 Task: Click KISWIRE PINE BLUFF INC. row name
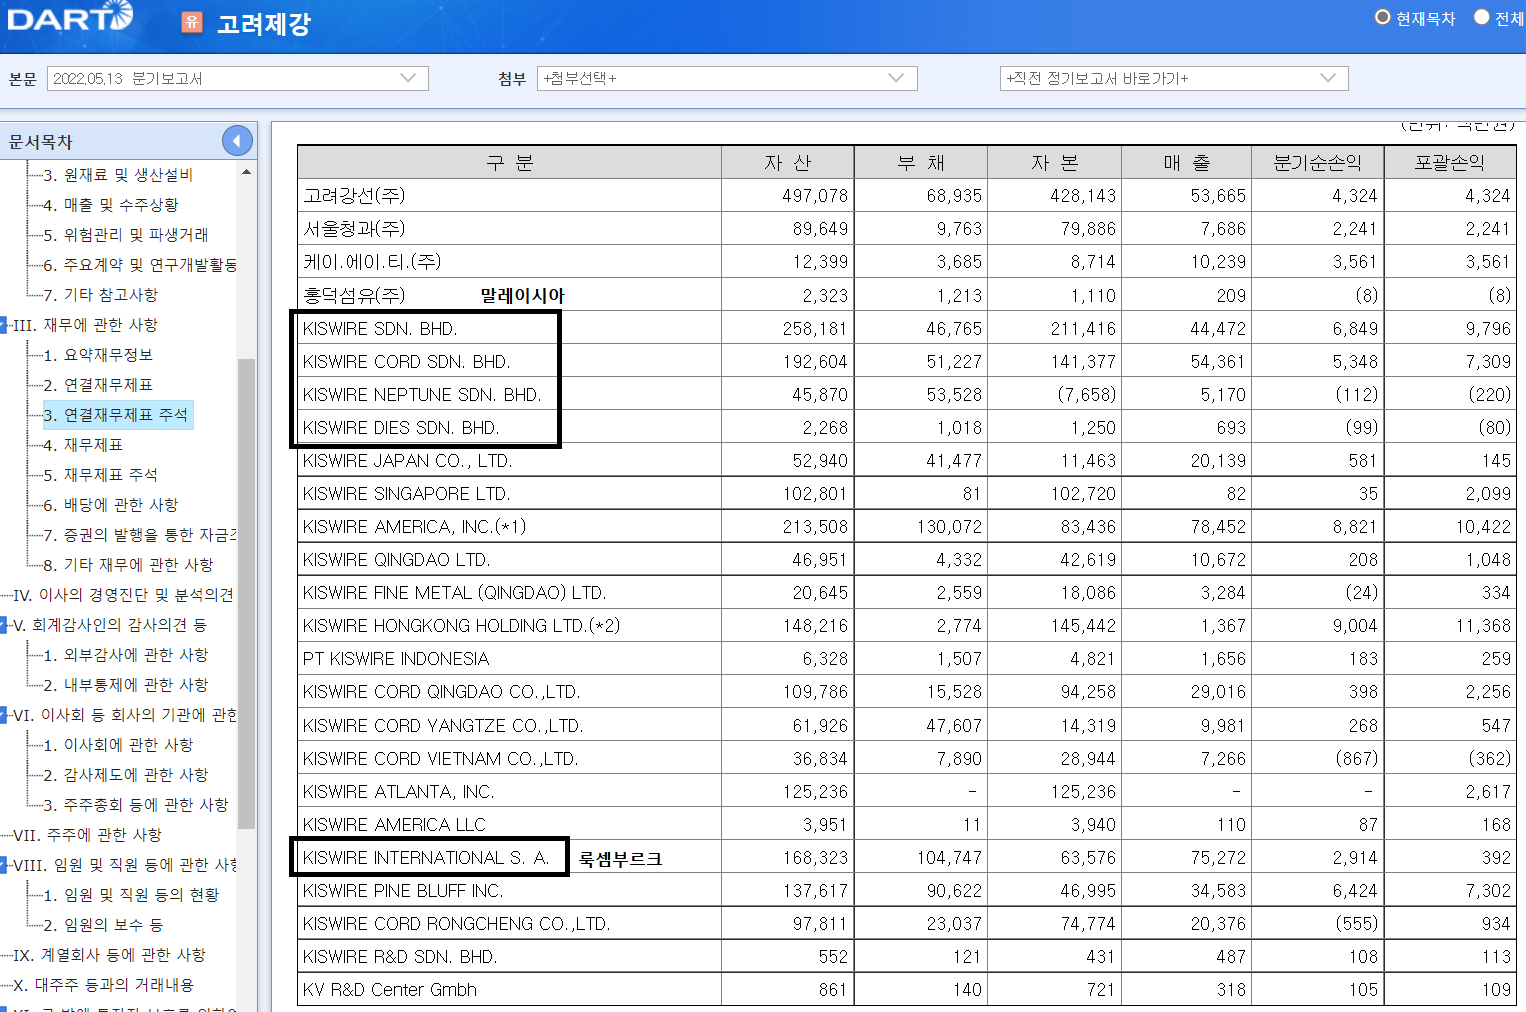point(403,891)
